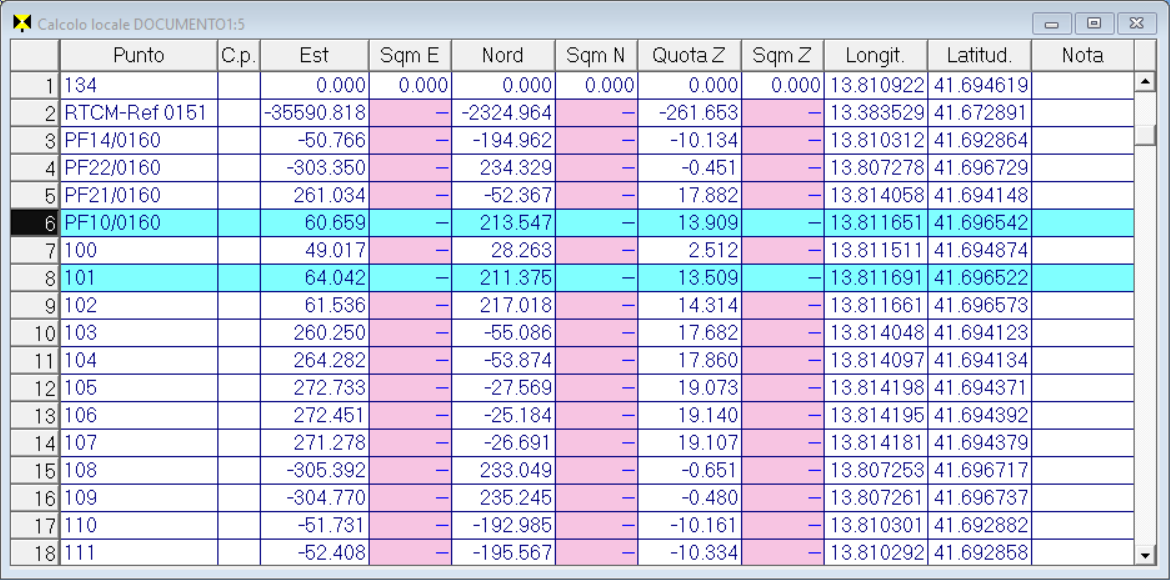Click the PF10/0160 point name cell
The image size is (1170, 580).
[138, 223]
